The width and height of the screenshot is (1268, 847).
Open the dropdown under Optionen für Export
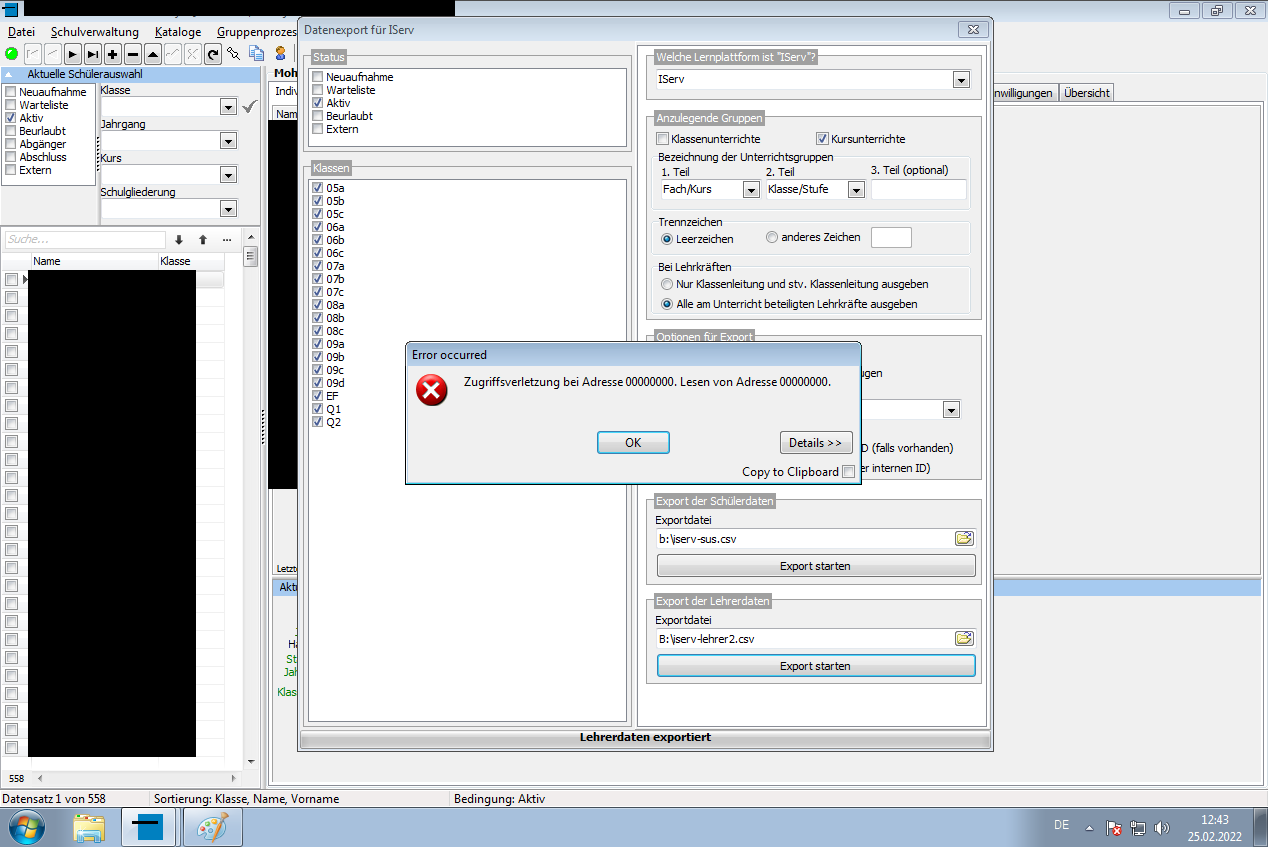coord(951,409)
